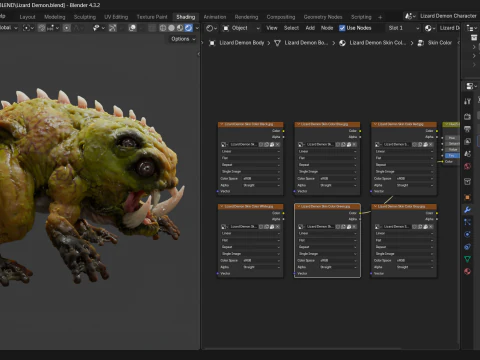The image size is (480, 360).
Task: Open the Particles properties tab
Action: point(468,222)
